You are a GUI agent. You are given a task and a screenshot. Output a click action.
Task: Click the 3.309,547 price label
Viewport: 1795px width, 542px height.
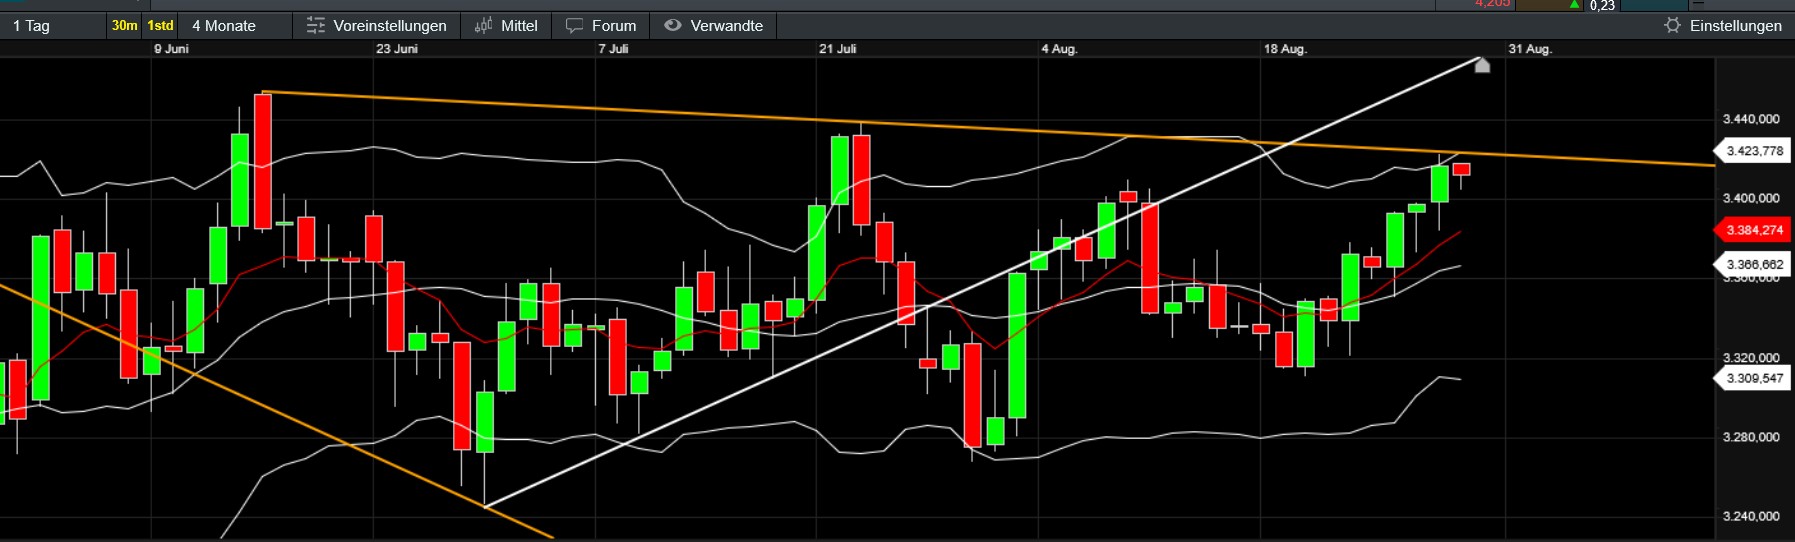point(1754,378)
